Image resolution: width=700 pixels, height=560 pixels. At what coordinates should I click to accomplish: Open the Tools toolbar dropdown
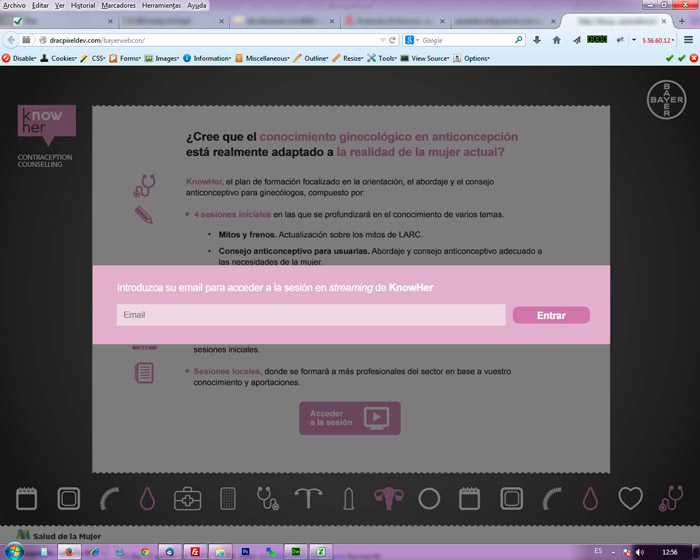(x=382, y=58)
